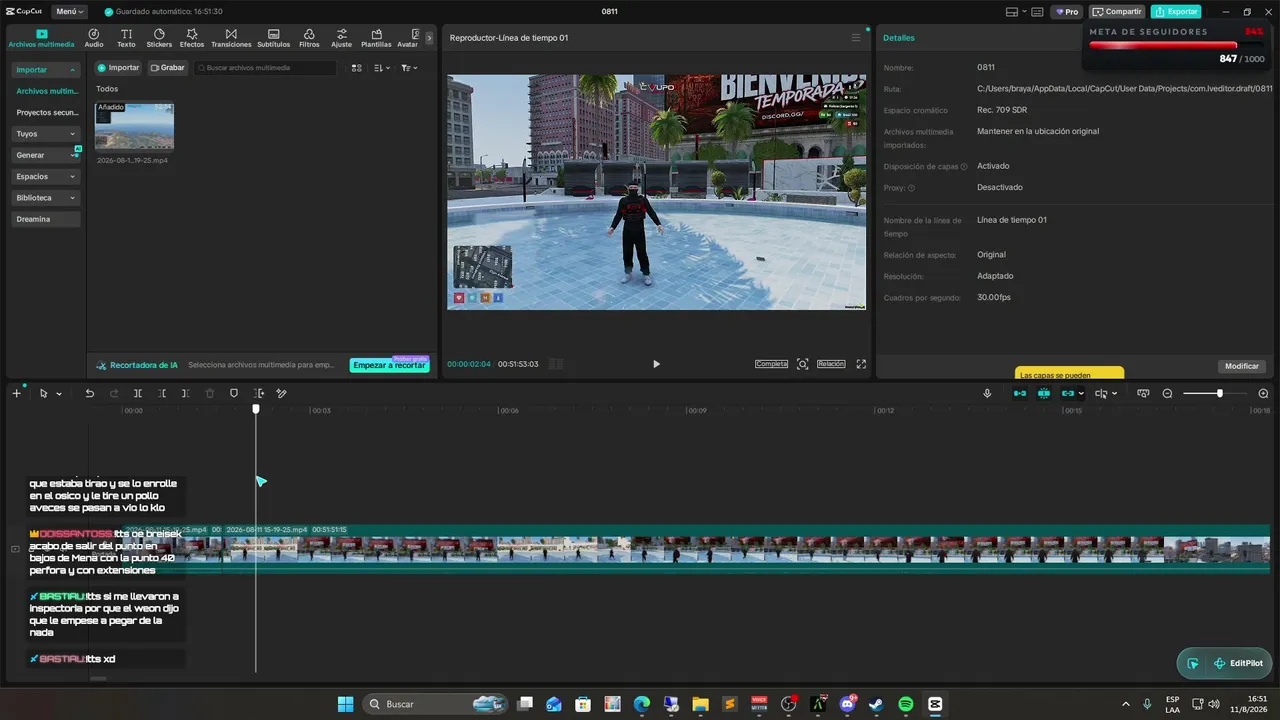Open the Menú dropdown
Viewport: 1280px width, 720px height.
tap(68, 12)
